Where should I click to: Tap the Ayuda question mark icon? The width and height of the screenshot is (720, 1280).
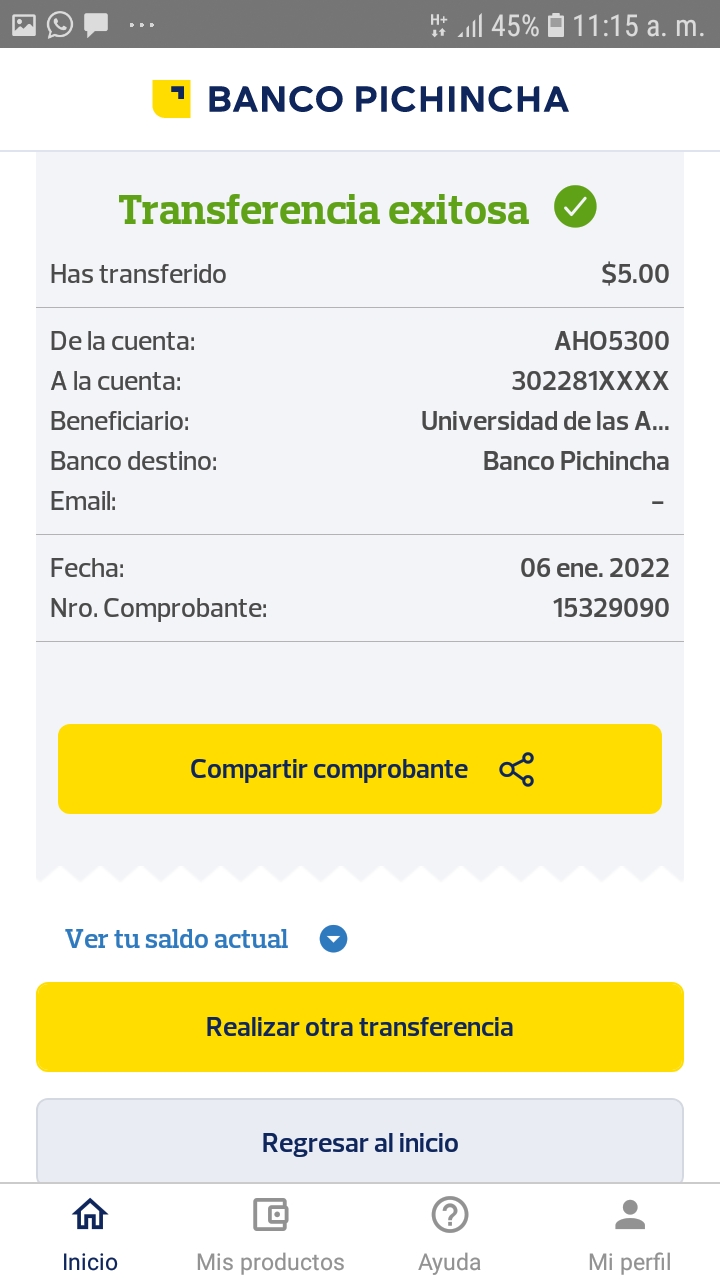click(x=450, y=1215)
